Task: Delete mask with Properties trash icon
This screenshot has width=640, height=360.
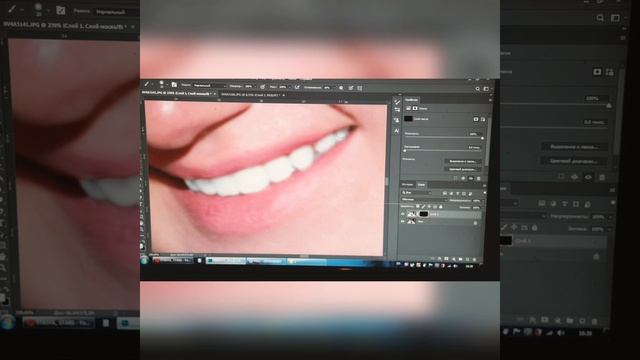Action: 478,178
